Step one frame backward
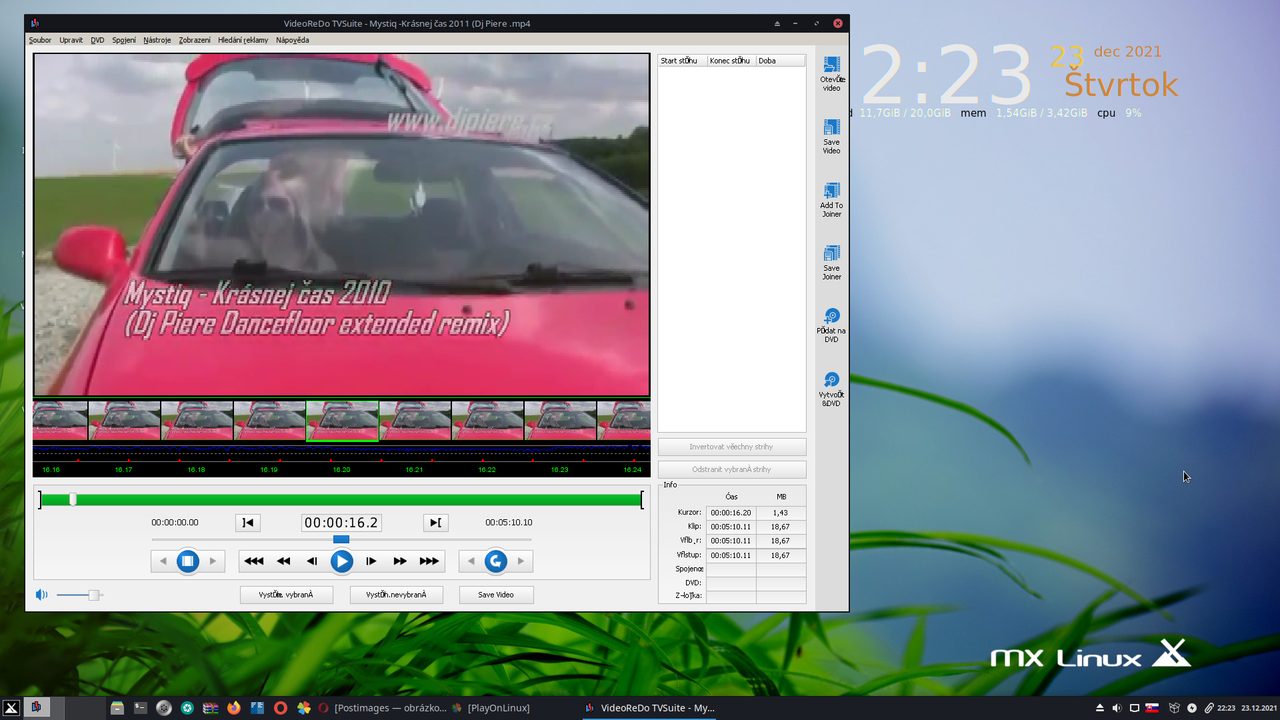The width and height of the screenshot is (1280, 720). pos(312,561)
